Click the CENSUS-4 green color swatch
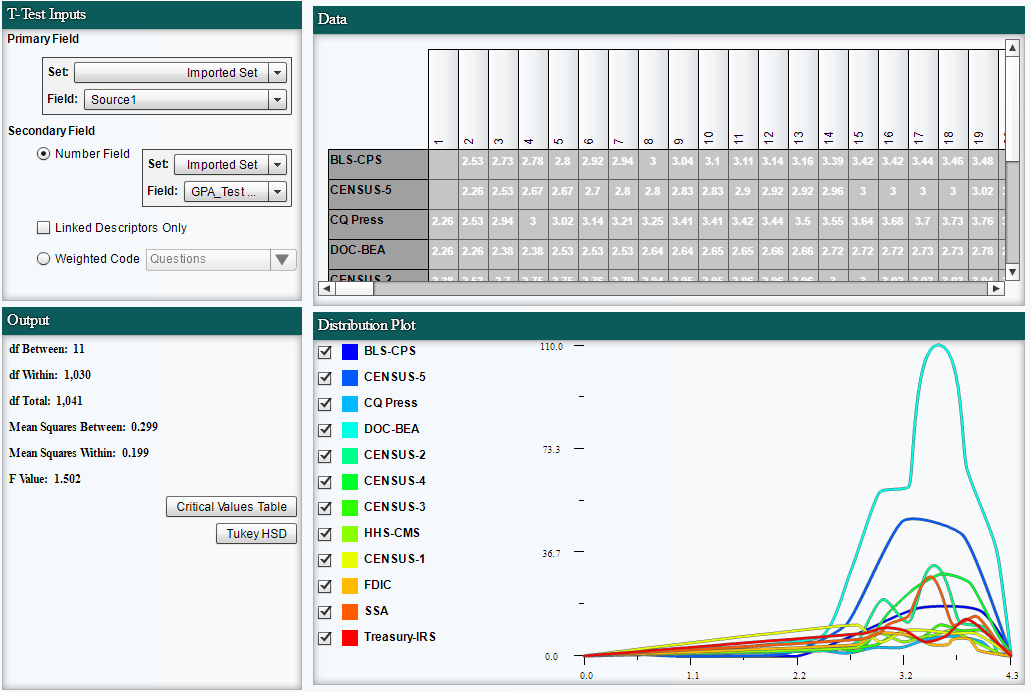Screen dimensions: 1031x692 [x=350, y=482]
